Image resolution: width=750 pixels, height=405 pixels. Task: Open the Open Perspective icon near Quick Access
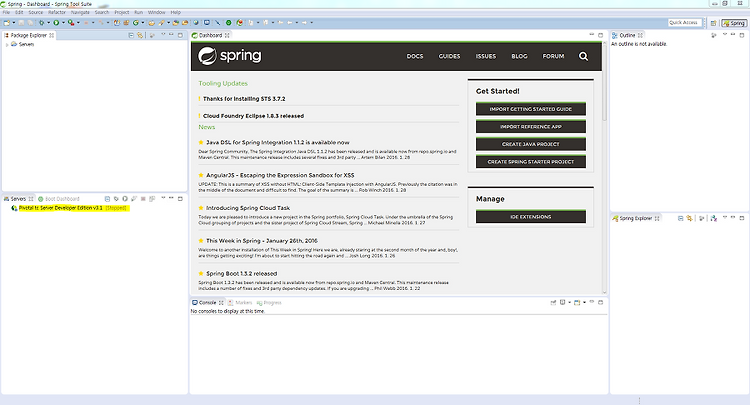pos(713,22)
